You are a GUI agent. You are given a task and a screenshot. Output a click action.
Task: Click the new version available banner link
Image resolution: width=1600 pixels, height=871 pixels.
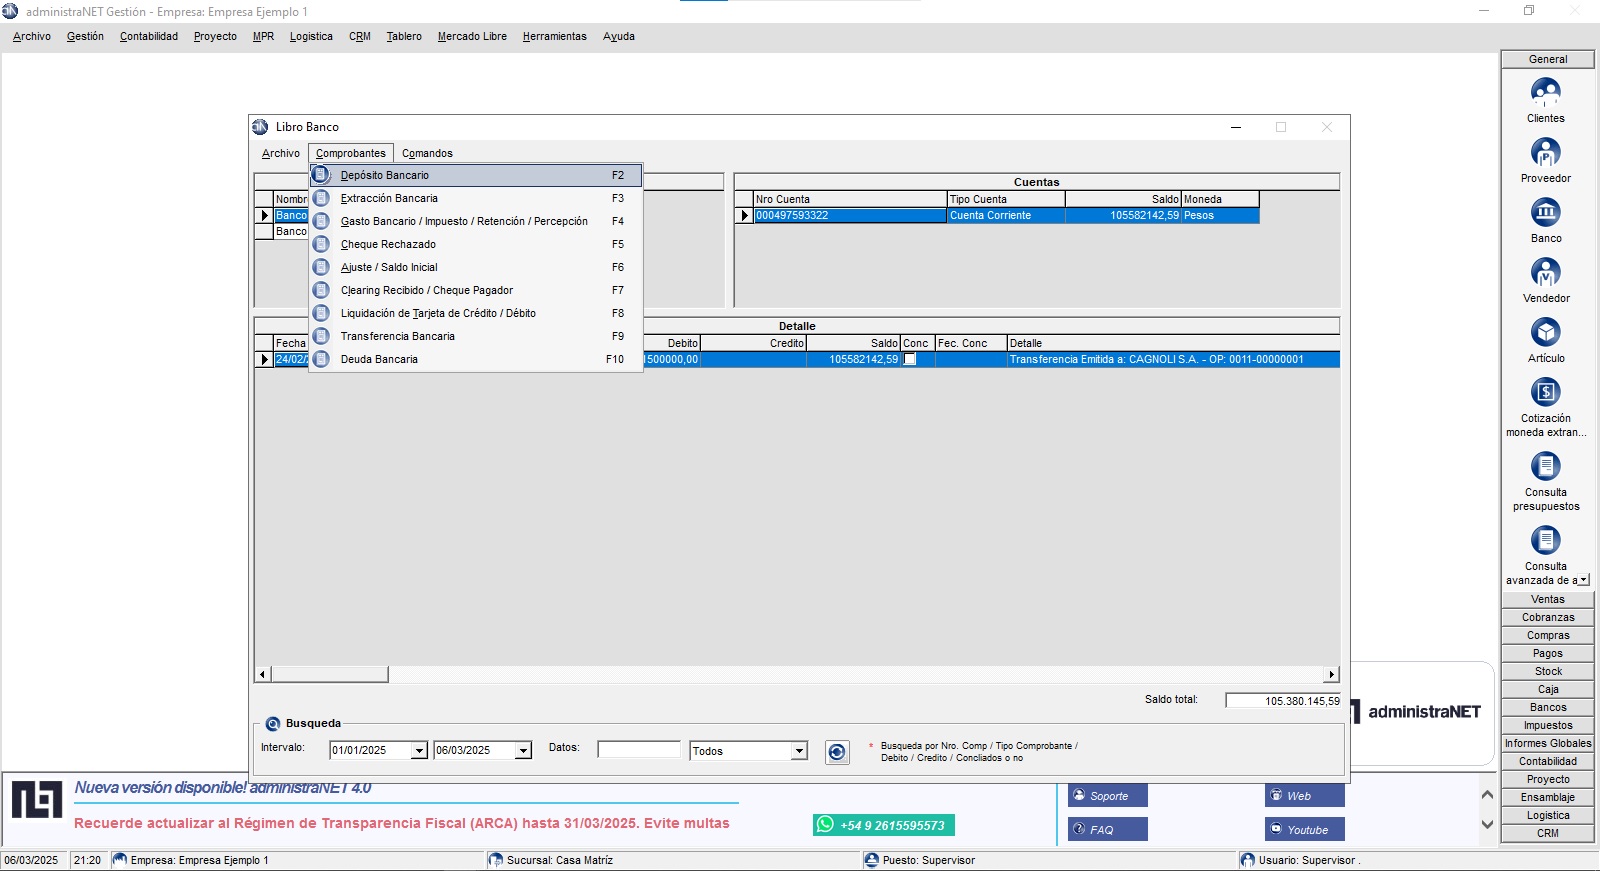pos(222,788)
